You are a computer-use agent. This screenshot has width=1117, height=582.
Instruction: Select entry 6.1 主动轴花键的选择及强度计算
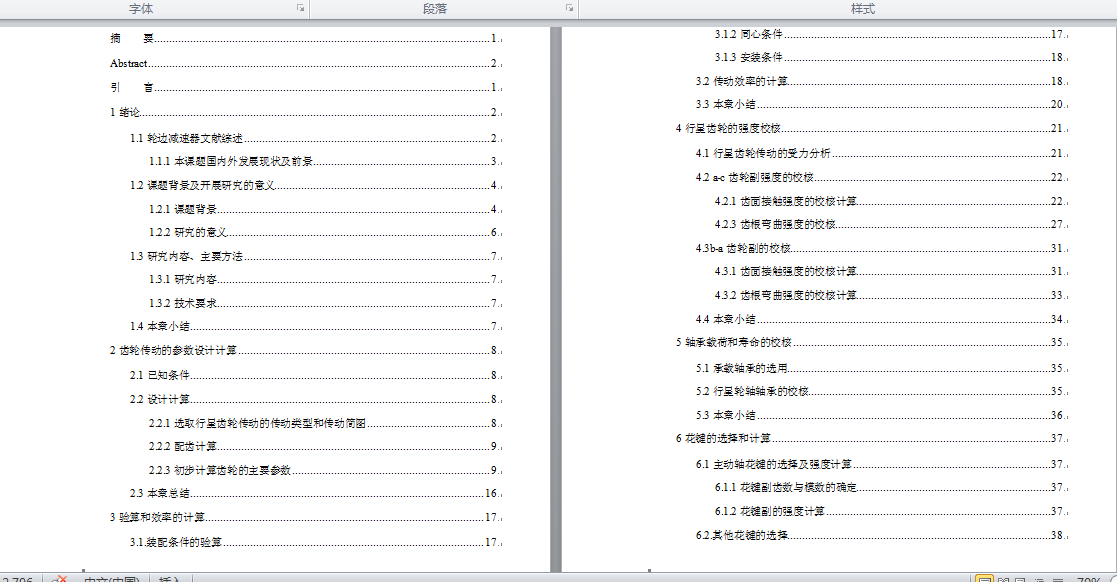tap(882, 464)
